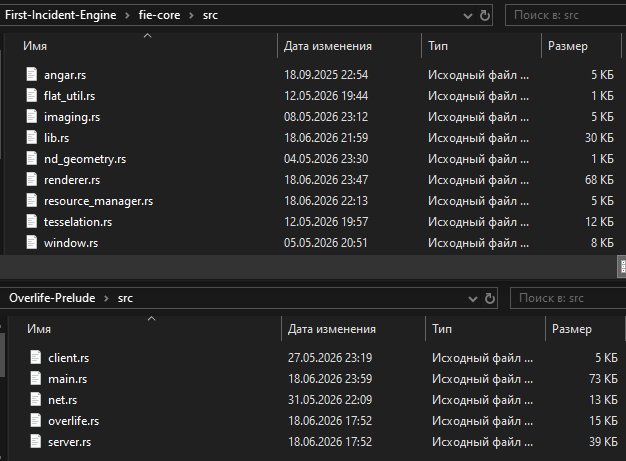Go to fie-core breadcrumb folder
This screenshot has width=626, height=461.
[159, 15]
